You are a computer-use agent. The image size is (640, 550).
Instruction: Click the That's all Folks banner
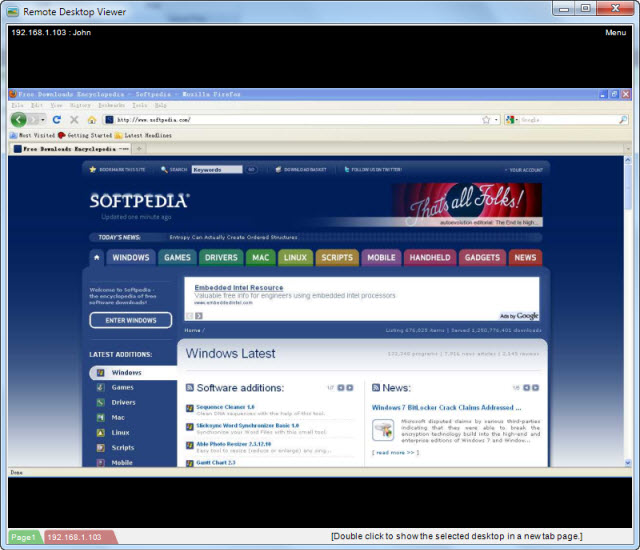[x=467, y=204]
